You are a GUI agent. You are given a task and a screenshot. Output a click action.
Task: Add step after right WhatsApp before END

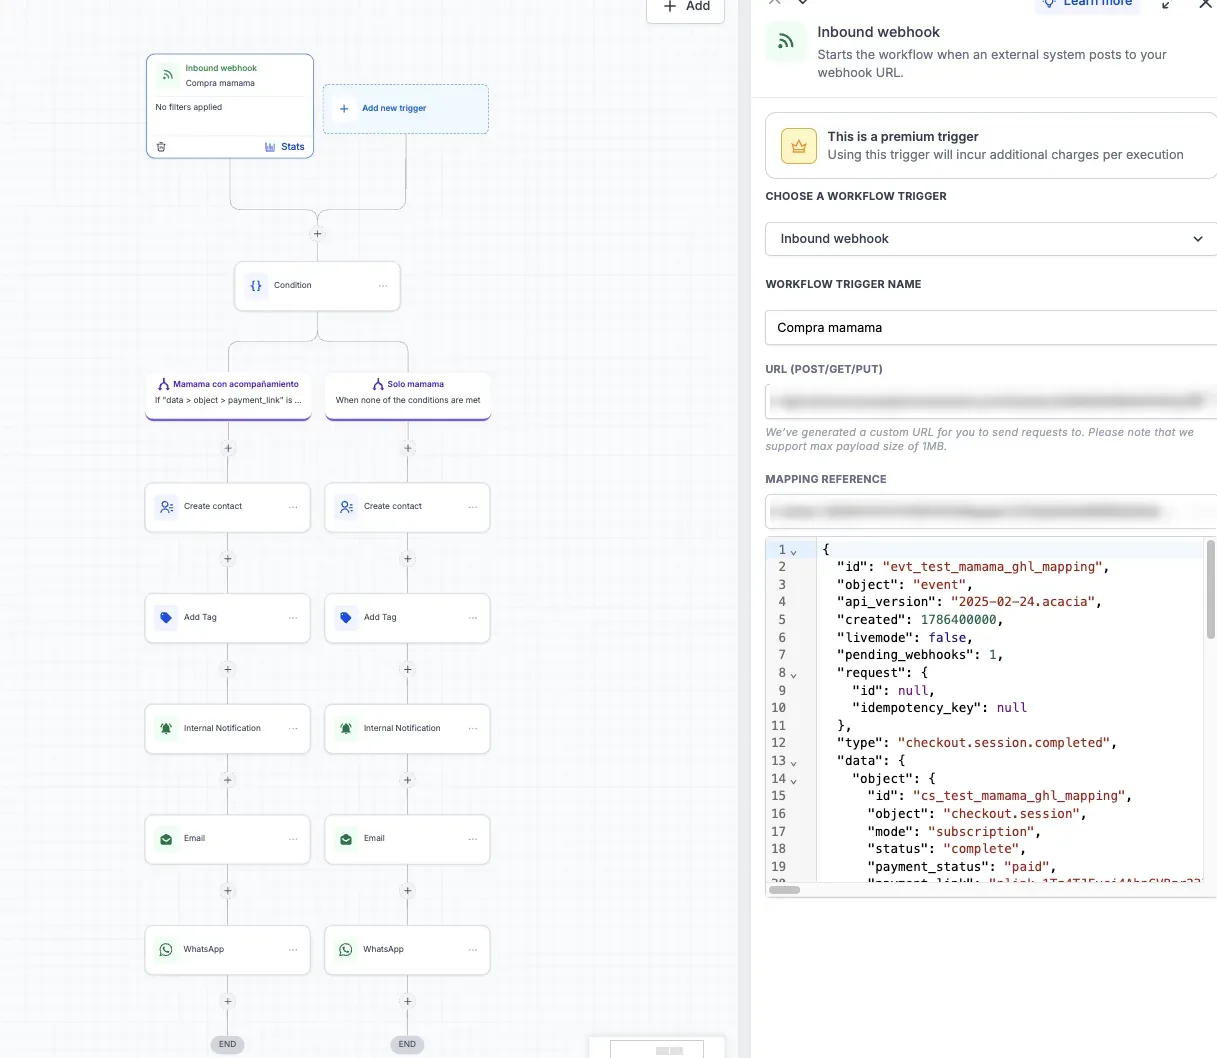click(408, 1001)
